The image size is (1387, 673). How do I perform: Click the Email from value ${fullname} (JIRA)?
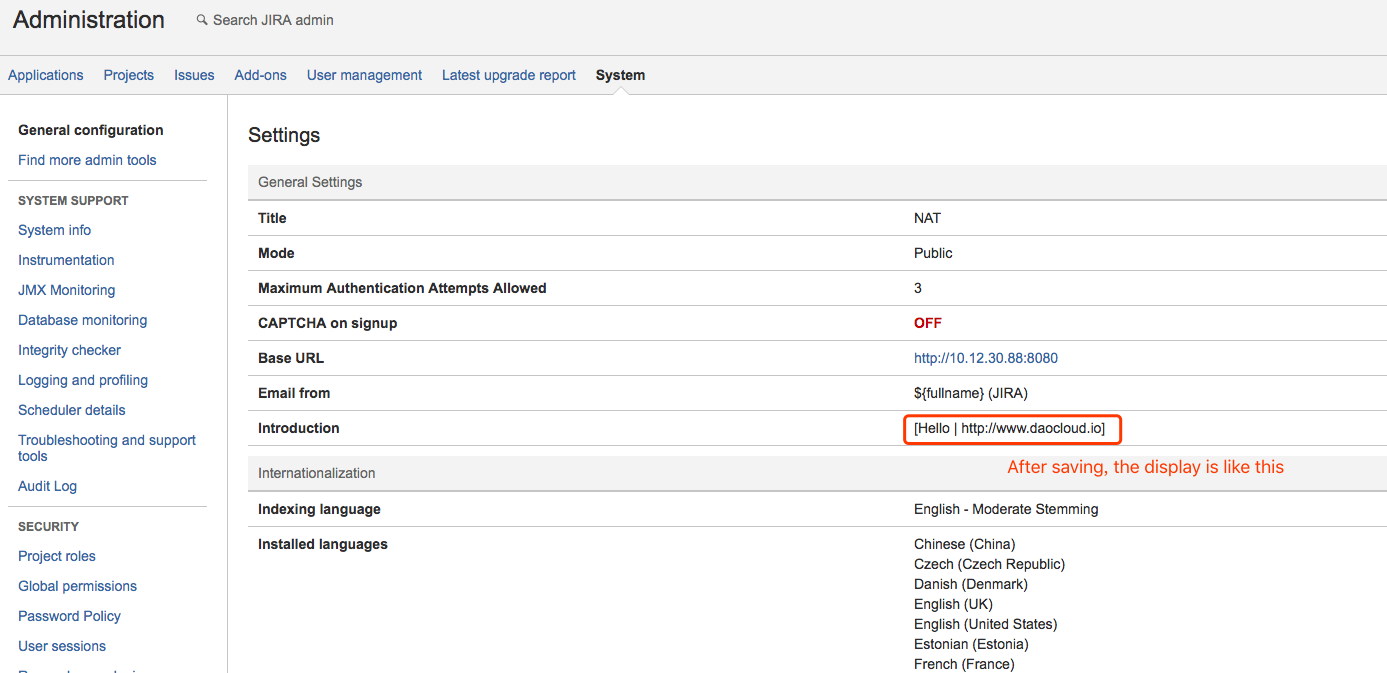click(x=971, y=393)
